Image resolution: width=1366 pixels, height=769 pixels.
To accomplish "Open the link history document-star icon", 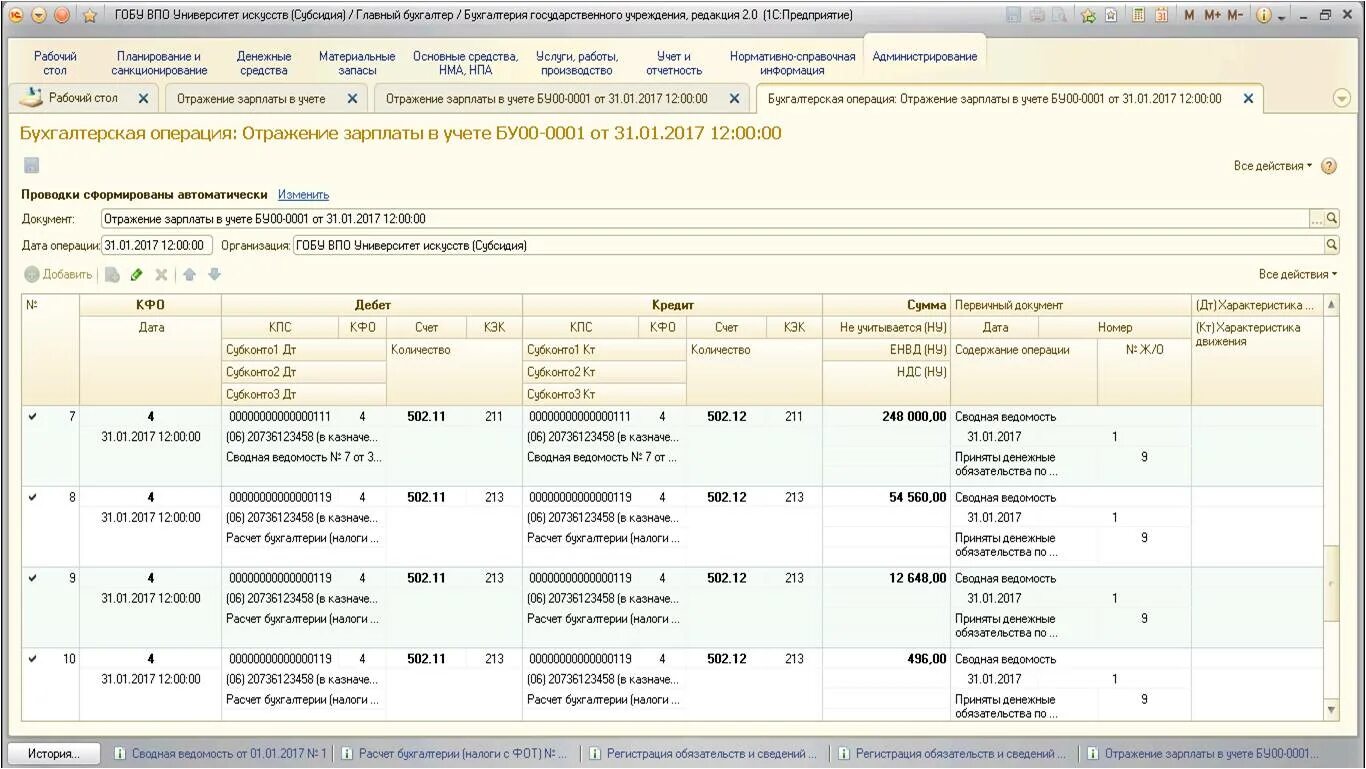I will point(1111,16).
